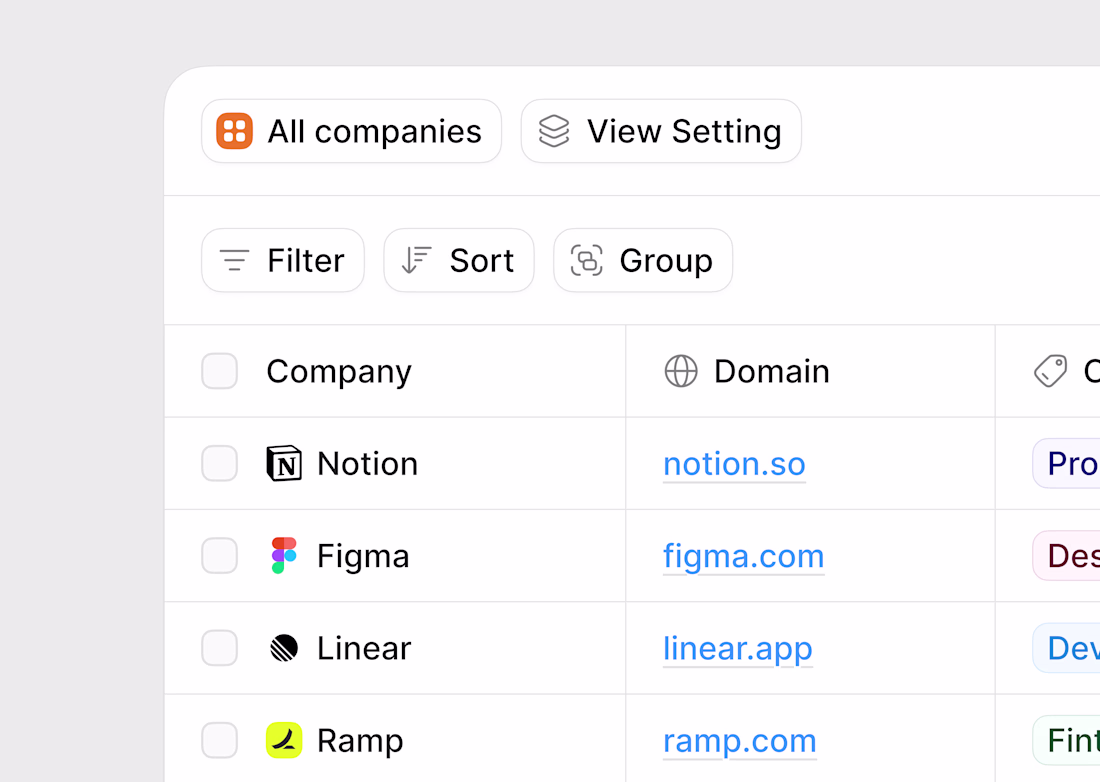The image size is (1100, 782).
Task: Open the All companies view
Action: point(351,131)
